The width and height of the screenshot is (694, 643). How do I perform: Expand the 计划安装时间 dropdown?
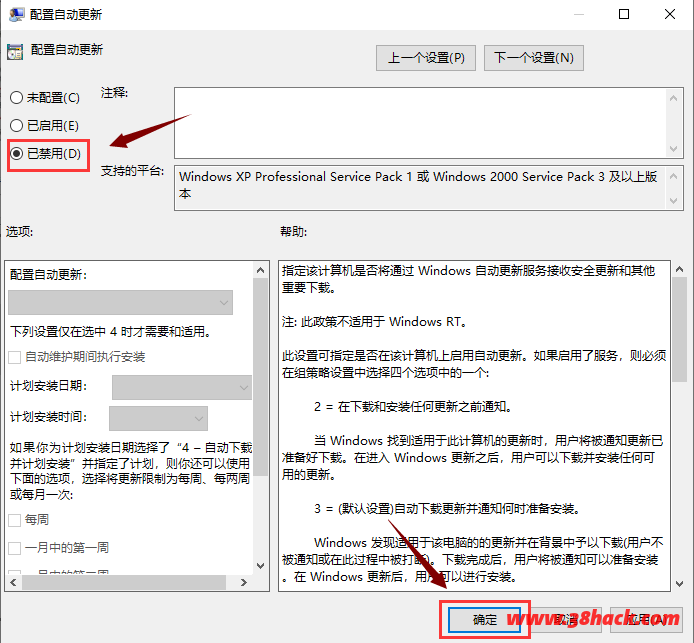pos(158,418)
